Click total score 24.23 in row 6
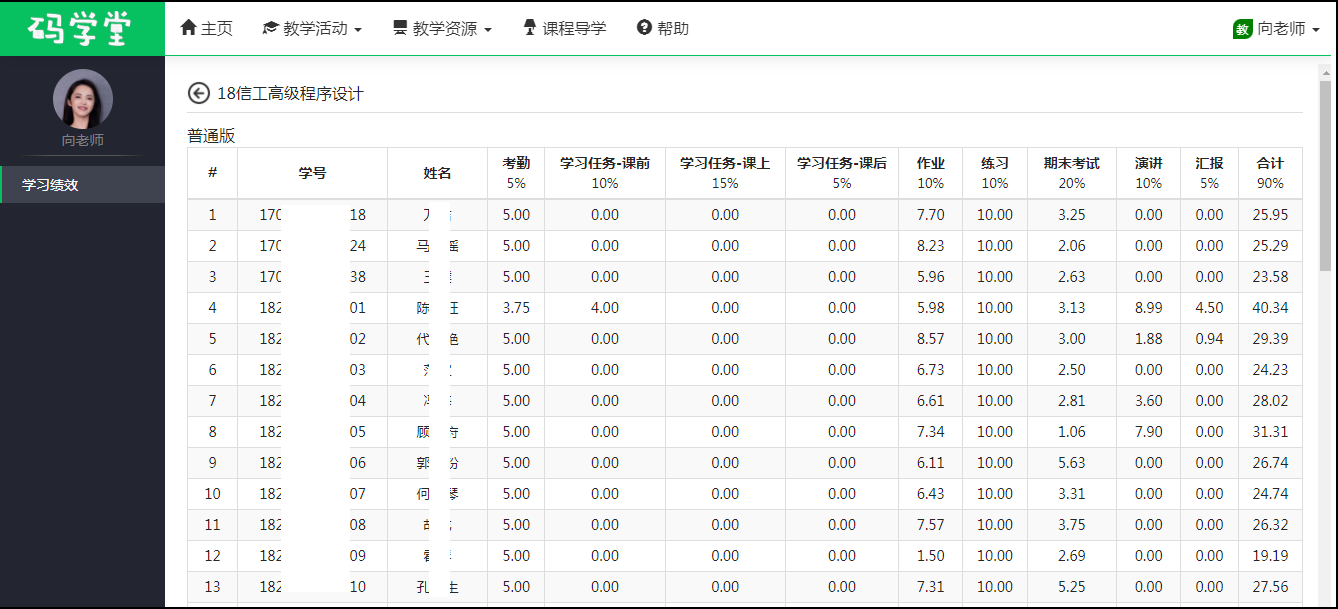The width and height of the screenshot is (1338, 609). [x=1270, y=370]
